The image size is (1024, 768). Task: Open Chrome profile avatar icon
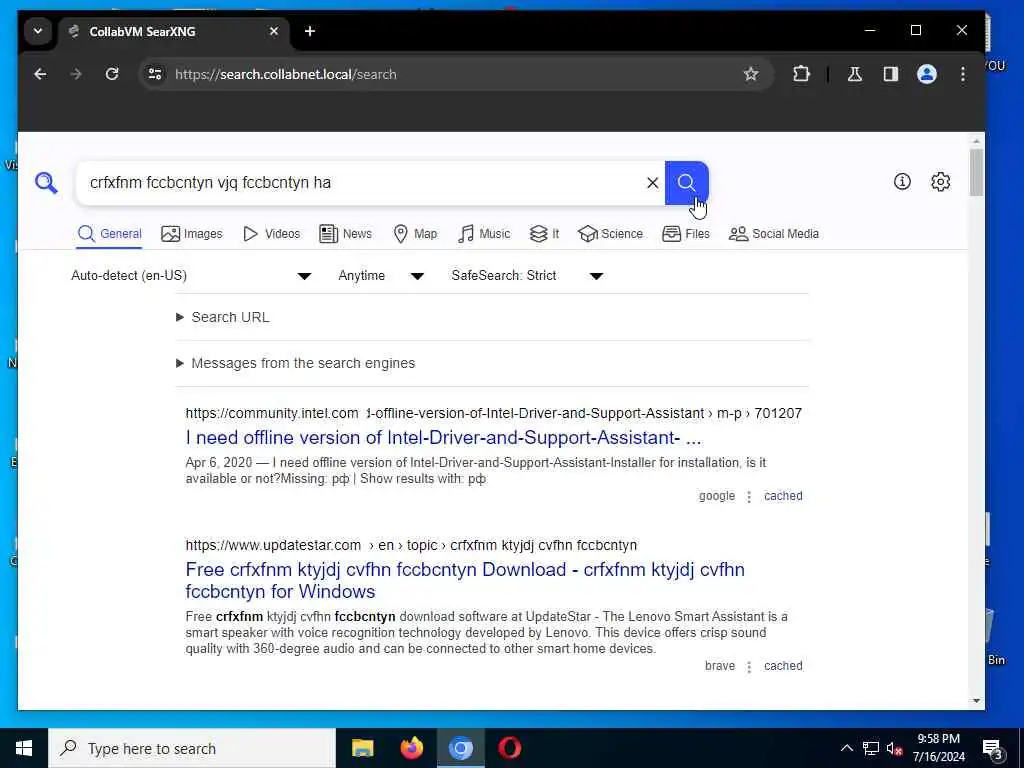(x=927, y=74)
